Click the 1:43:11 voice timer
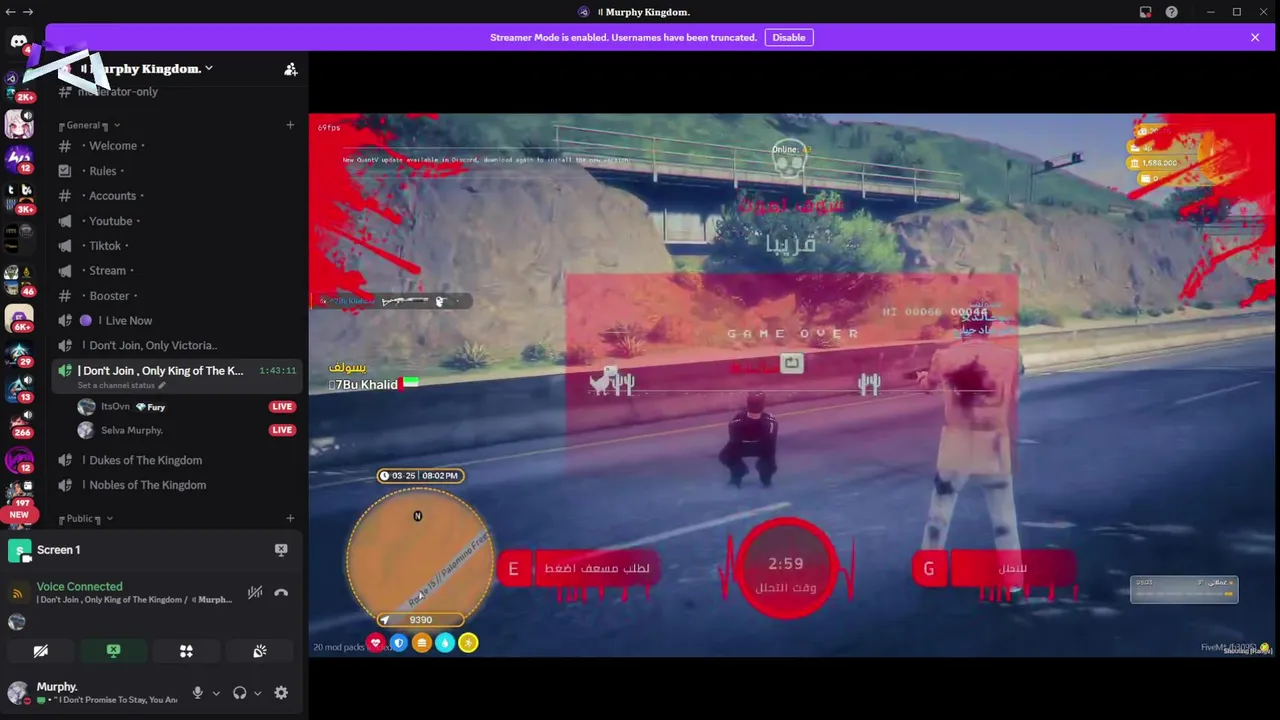The width and height of the screenshot is (1280, 720). [278, 371]
